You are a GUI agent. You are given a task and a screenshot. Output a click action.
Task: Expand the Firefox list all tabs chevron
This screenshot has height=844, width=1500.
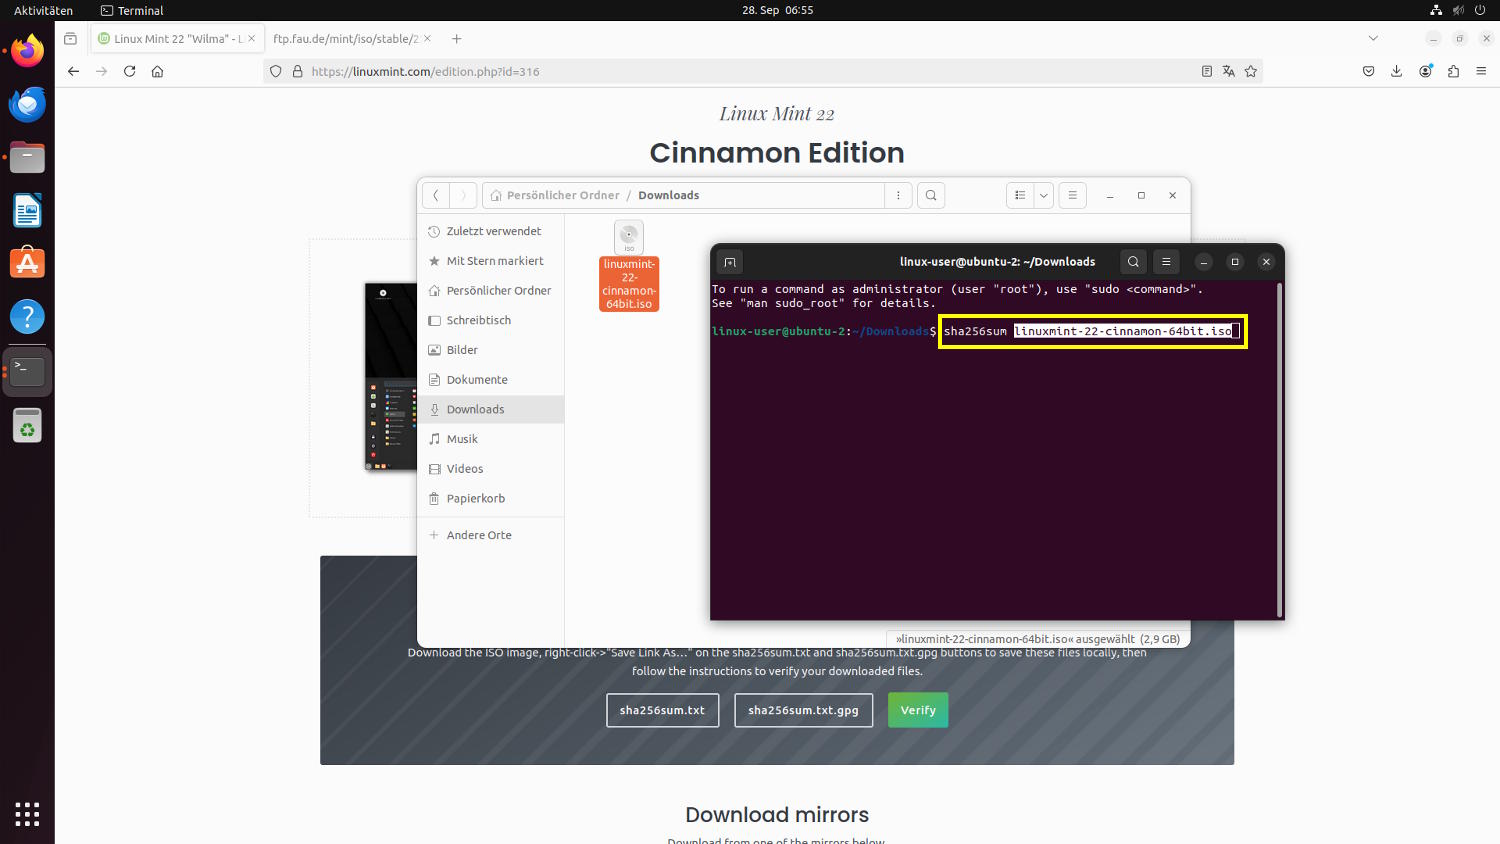click(1373, 39)
